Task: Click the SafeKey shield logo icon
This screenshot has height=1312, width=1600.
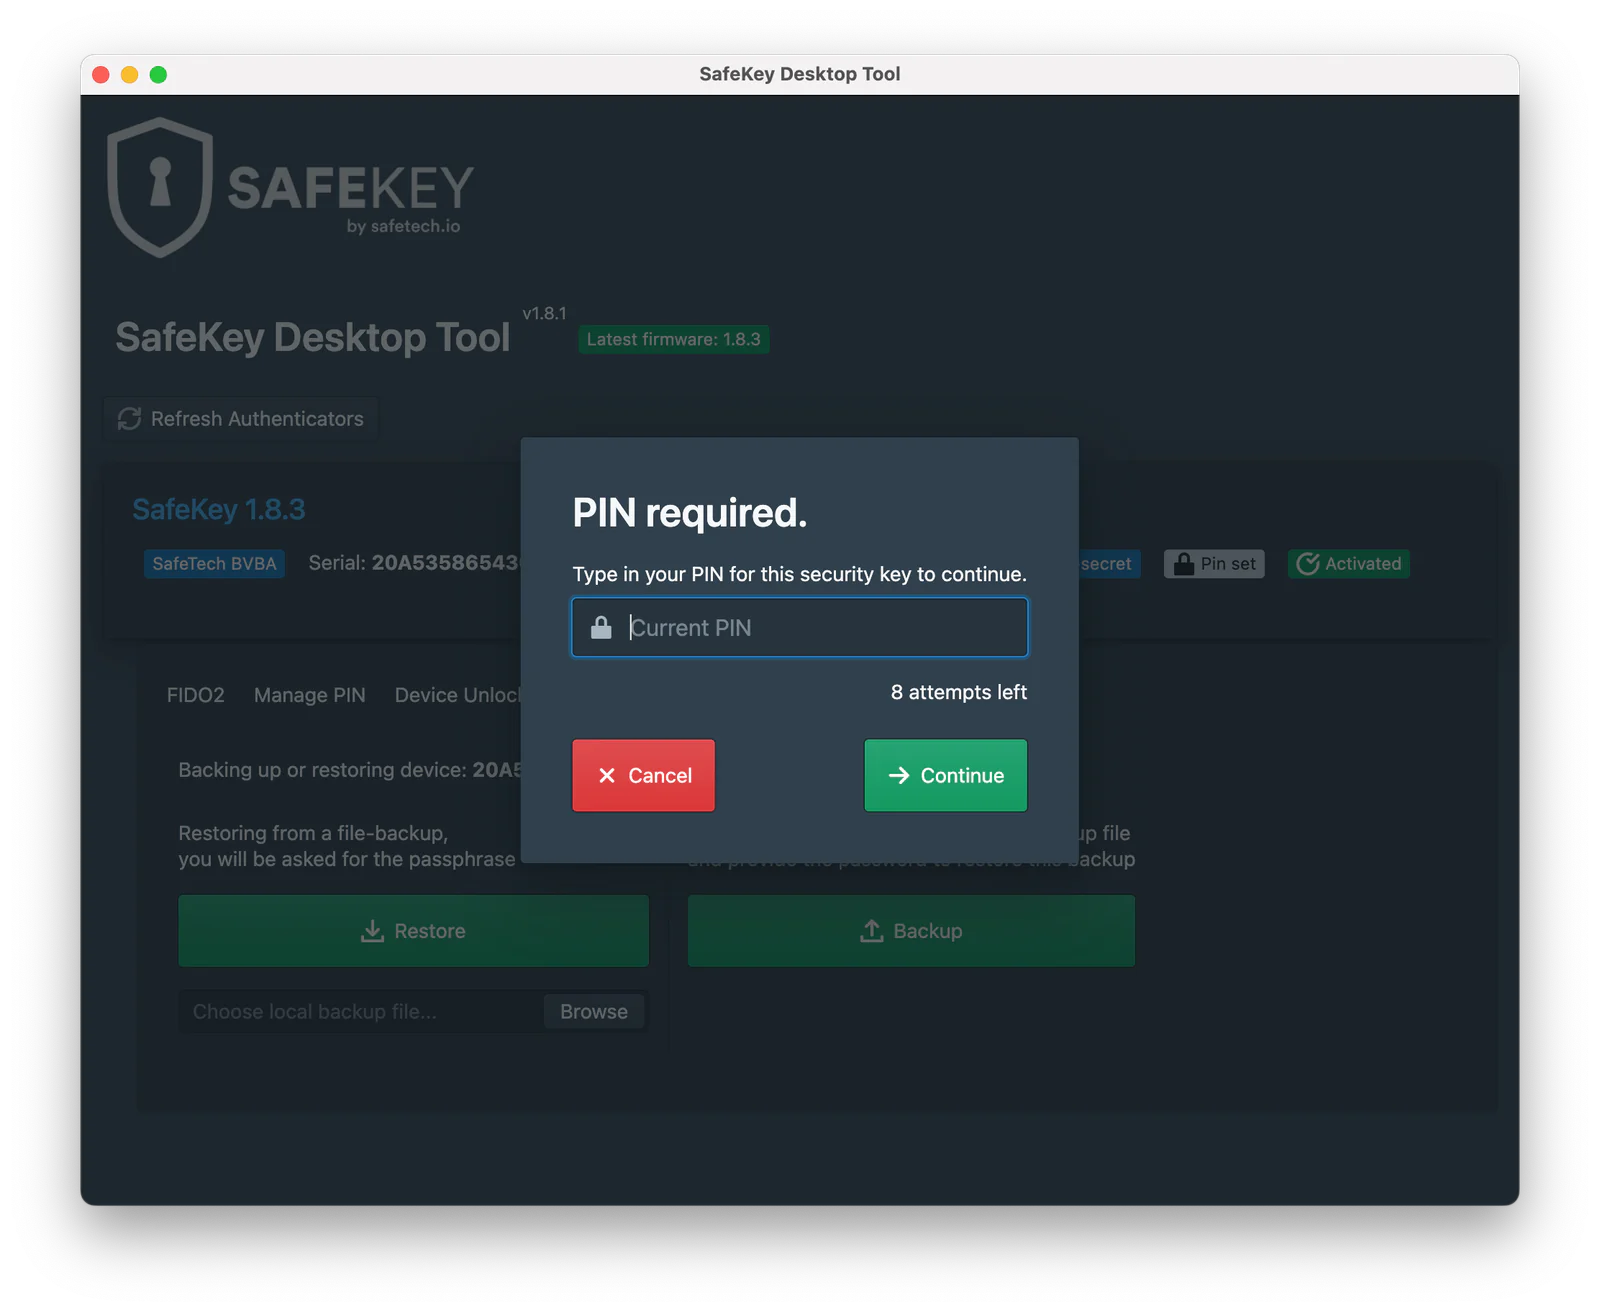Action: (160, 187)
